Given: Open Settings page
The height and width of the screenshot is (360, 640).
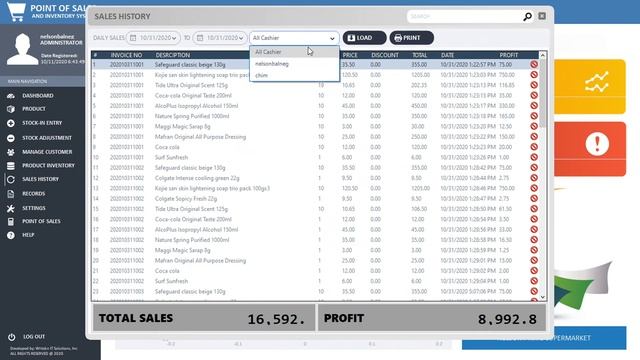Looking at the screenshot, I should click(x=33, y=208).
